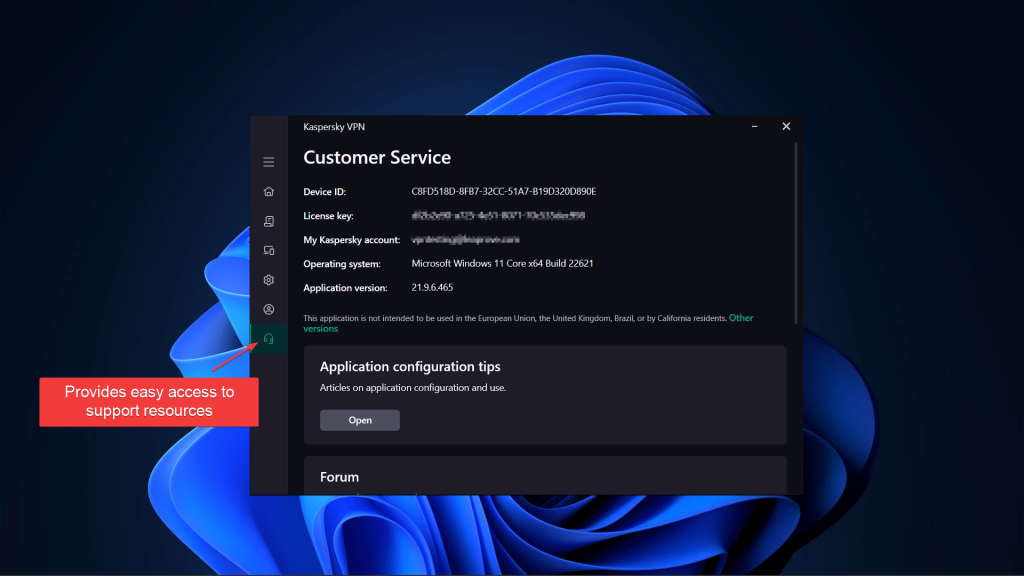Click 'Articles on application configuration and use.' text
The image size is (1024, 576).
click(413, 387)
